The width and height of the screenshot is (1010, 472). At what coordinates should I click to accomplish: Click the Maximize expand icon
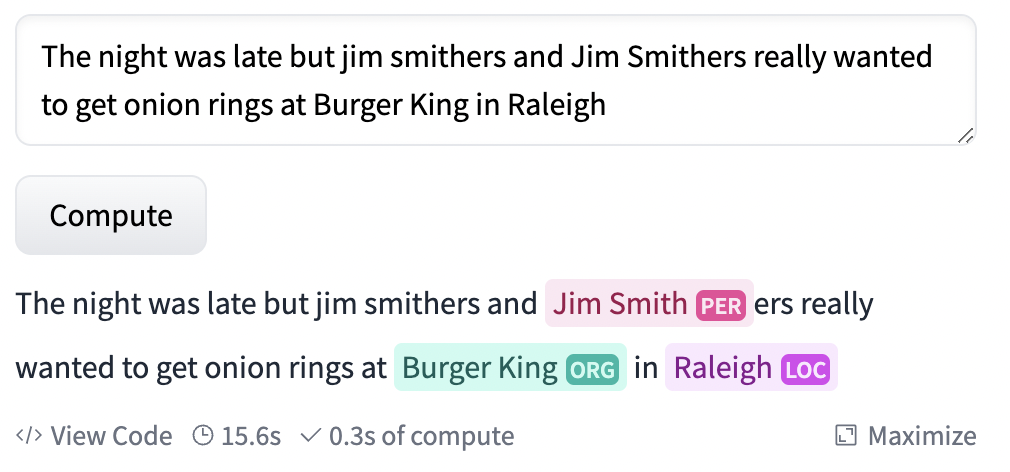pyautogui.click(x=846, y=436)
